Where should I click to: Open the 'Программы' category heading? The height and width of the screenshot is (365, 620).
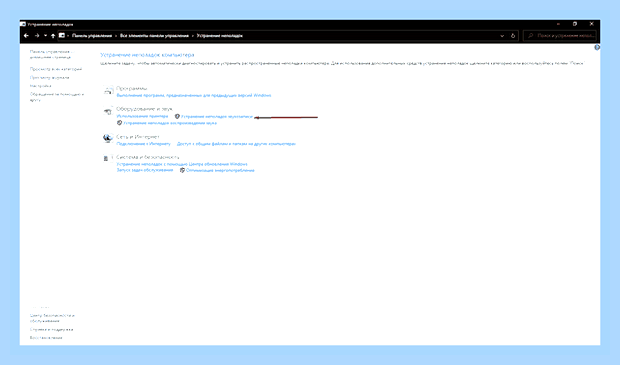[x=132, y=88]
